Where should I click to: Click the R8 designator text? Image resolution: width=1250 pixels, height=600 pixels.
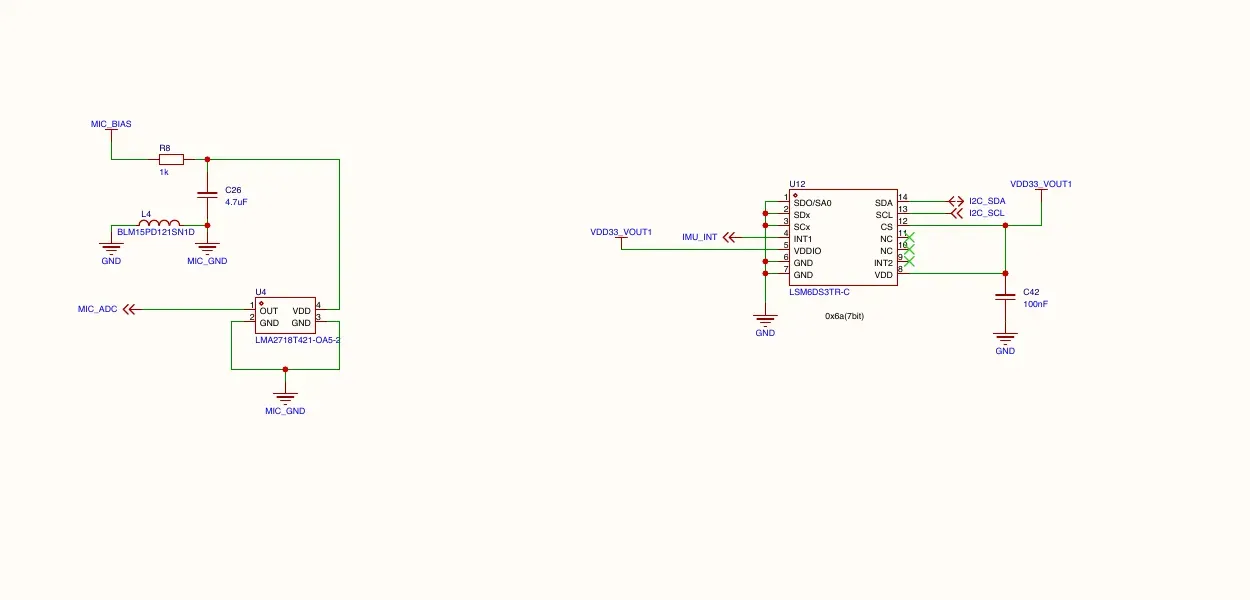click(165, 147)
